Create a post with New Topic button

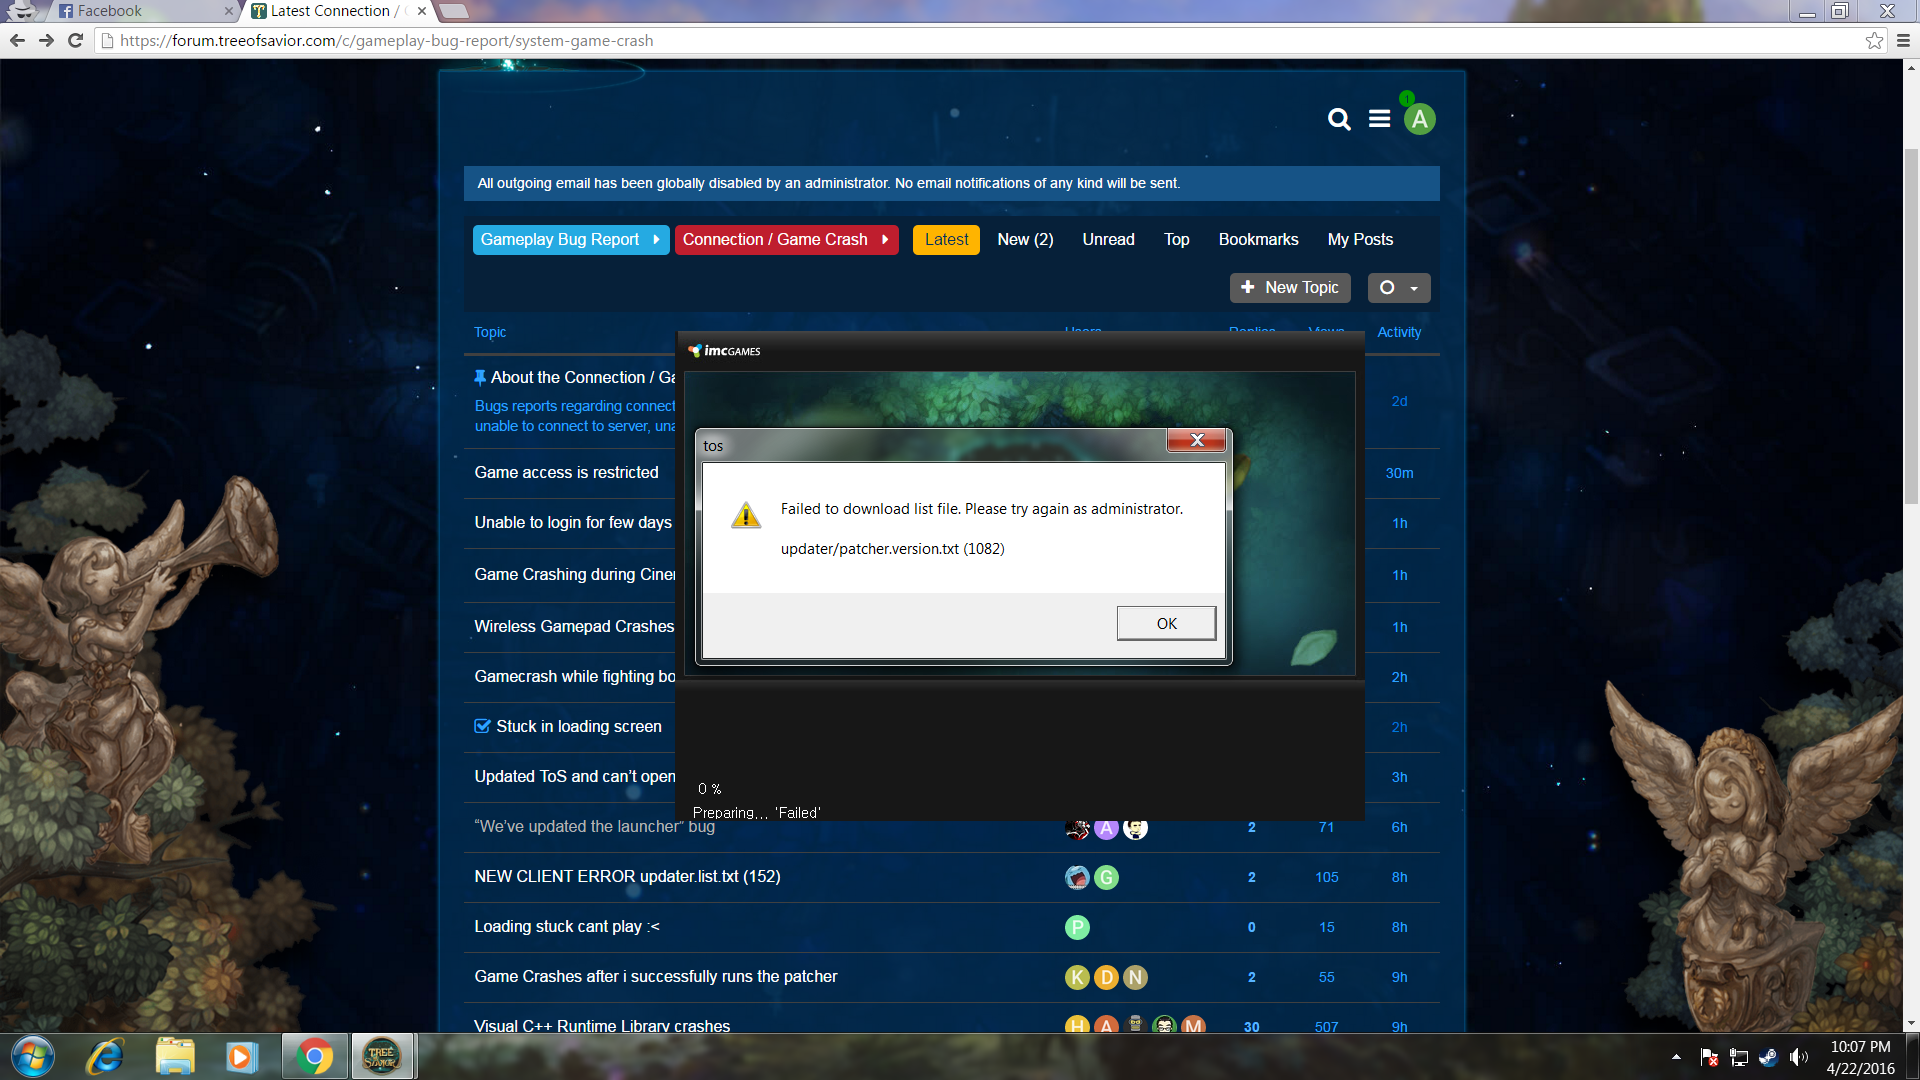(x=1289, y=288)
